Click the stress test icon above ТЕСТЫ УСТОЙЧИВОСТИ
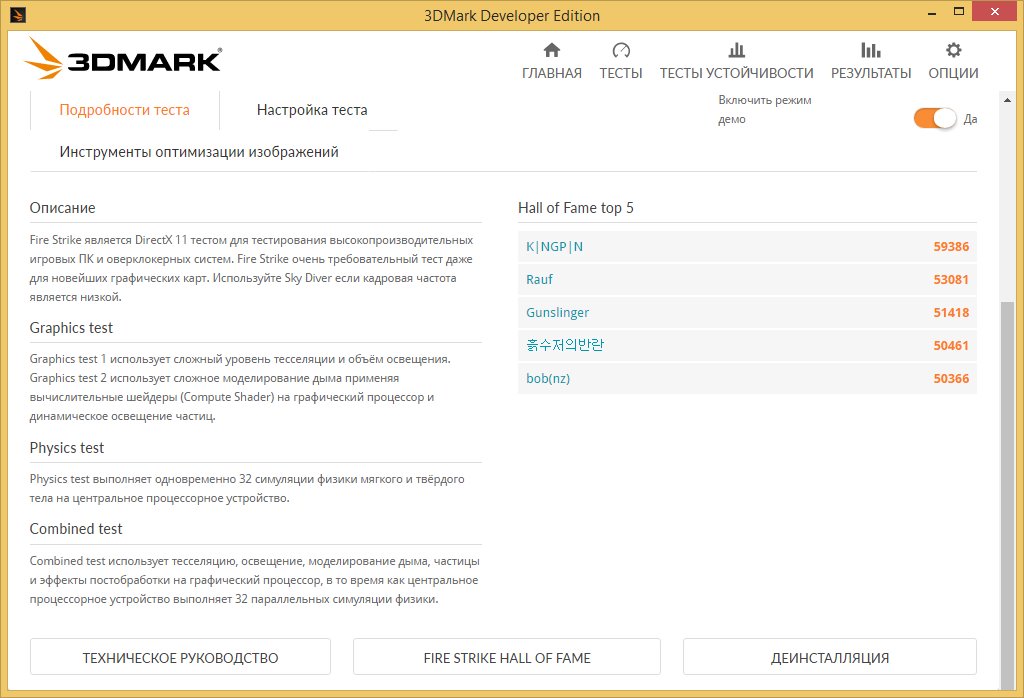1024x698 pixels. tap(737, 50)
